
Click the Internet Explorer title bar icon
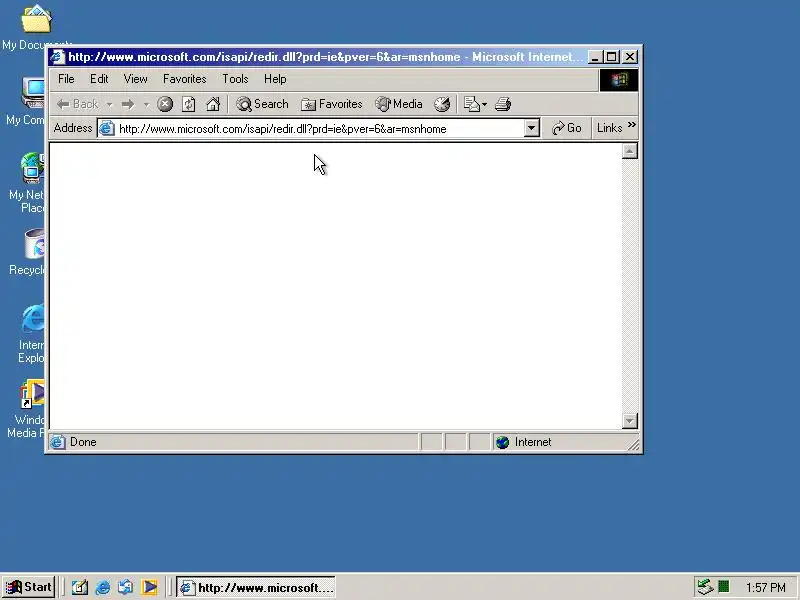click(58, 57)
